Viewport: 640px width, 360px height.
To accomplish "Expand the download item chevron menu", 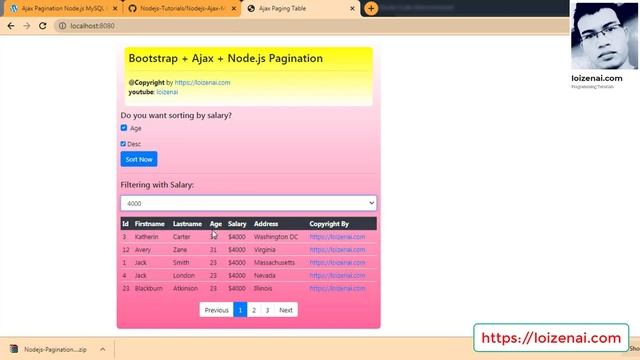I will (102, 349).
